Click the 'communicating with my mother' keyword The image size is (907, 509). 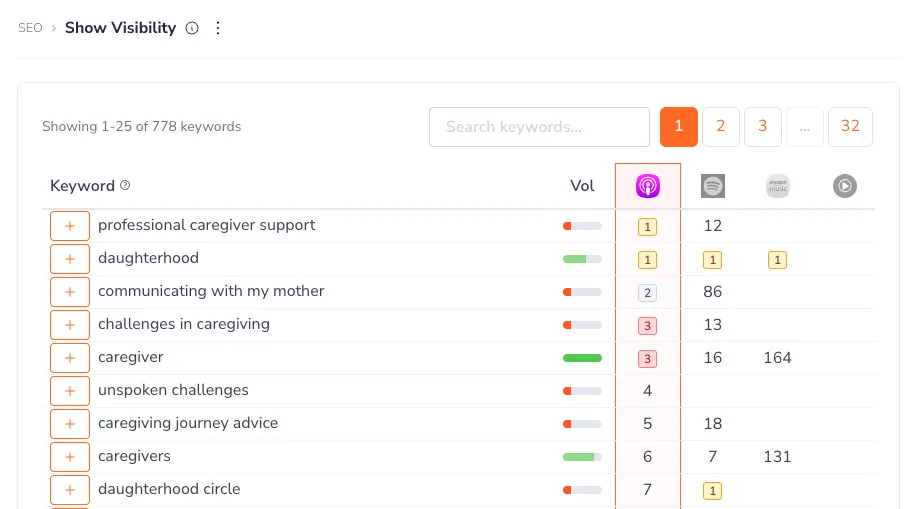pyautogui.click(x=211, y=291)
